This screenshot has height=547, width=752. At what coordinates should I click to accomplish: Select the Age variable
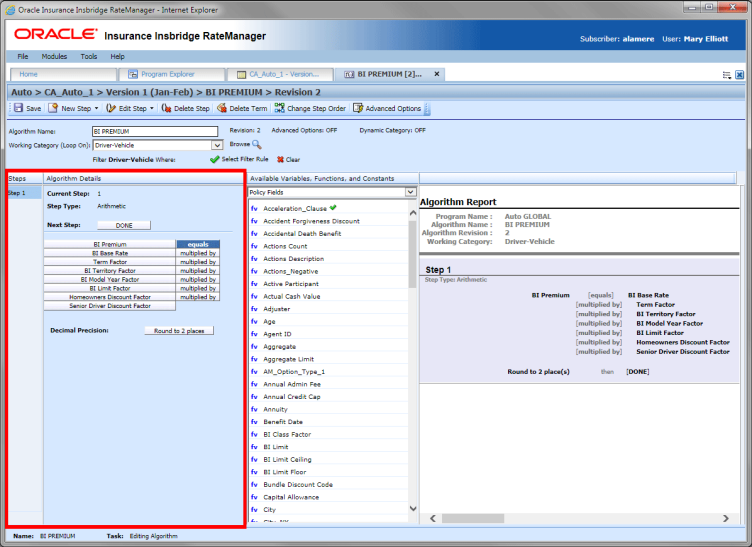269,322
